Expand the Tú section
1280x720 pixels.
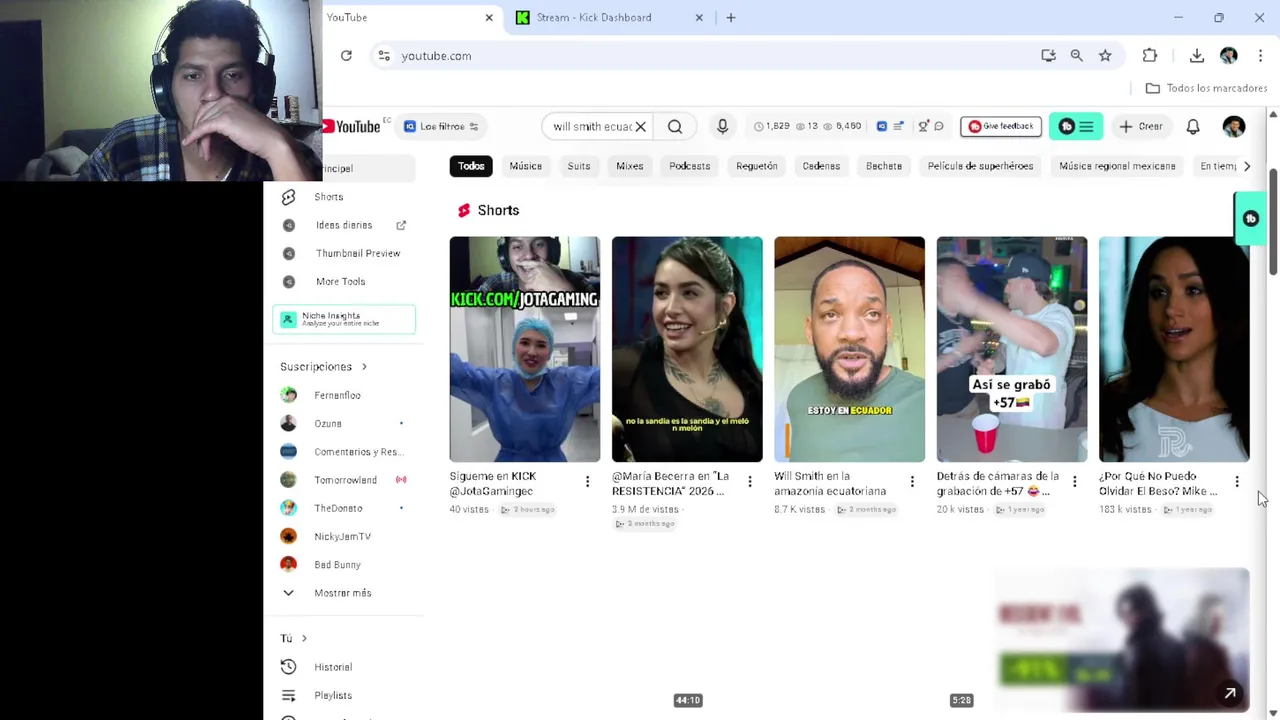click(x=293, y=638)
